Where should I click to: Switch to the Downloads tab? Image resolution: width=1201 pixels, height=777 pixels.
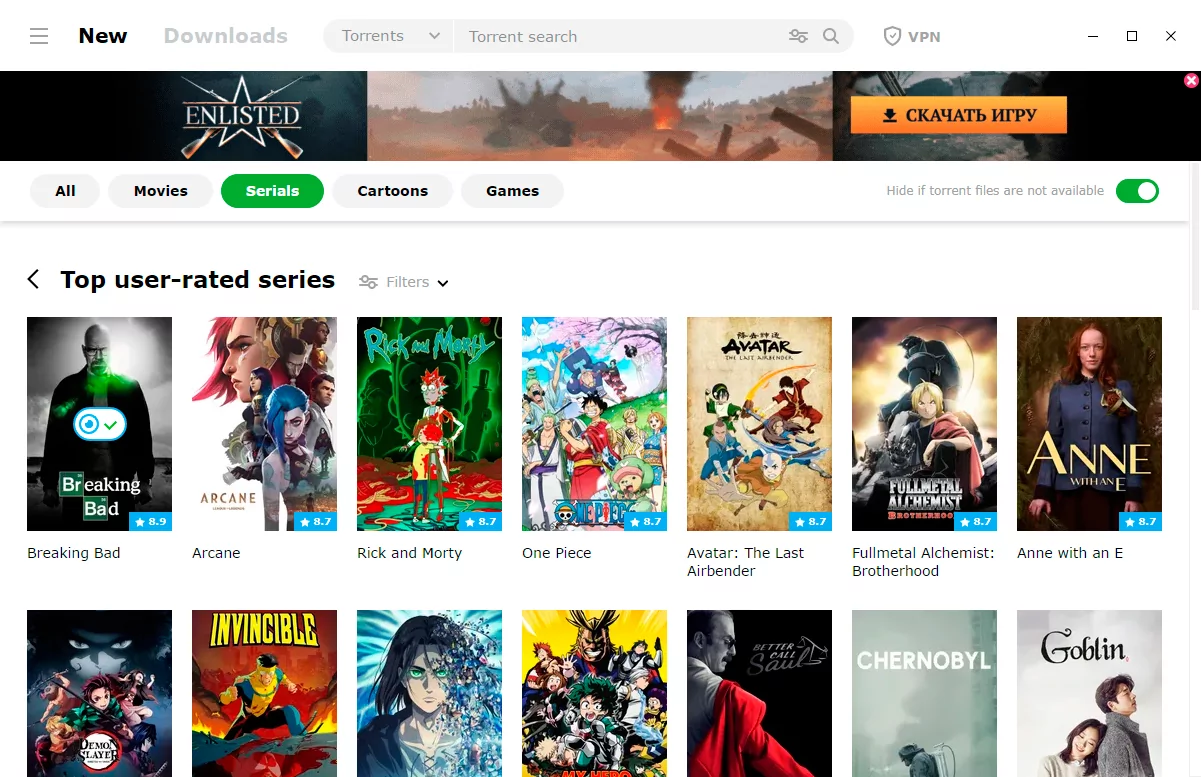226,36
